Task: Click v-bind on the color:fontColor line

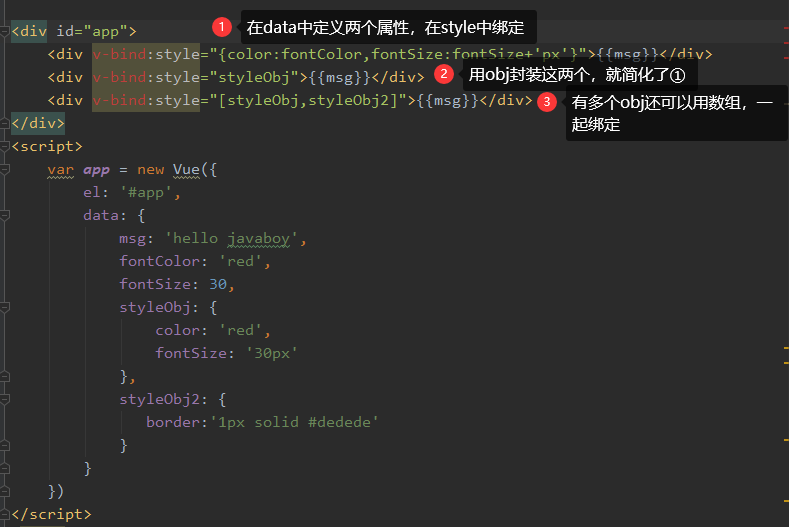Action: (x=119, y=54)
